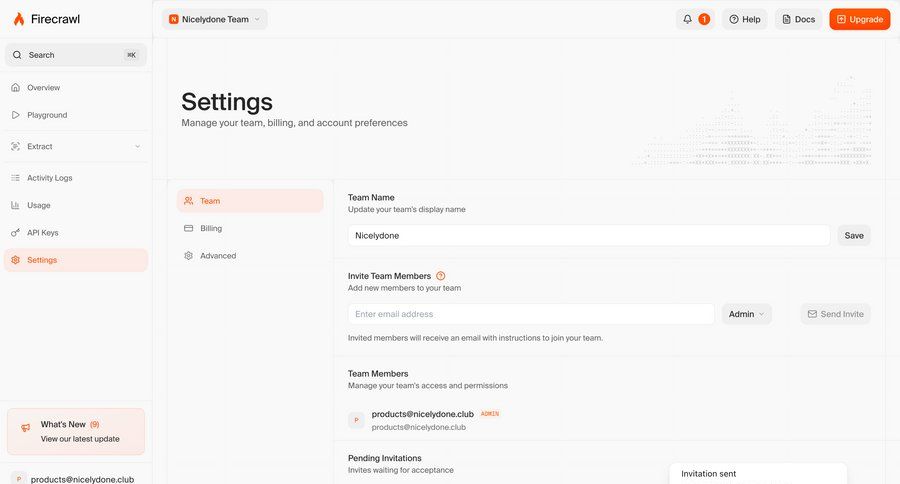Open API Keys in the sidebar
This screenshot has height=484, width=900.
[42, 233]
